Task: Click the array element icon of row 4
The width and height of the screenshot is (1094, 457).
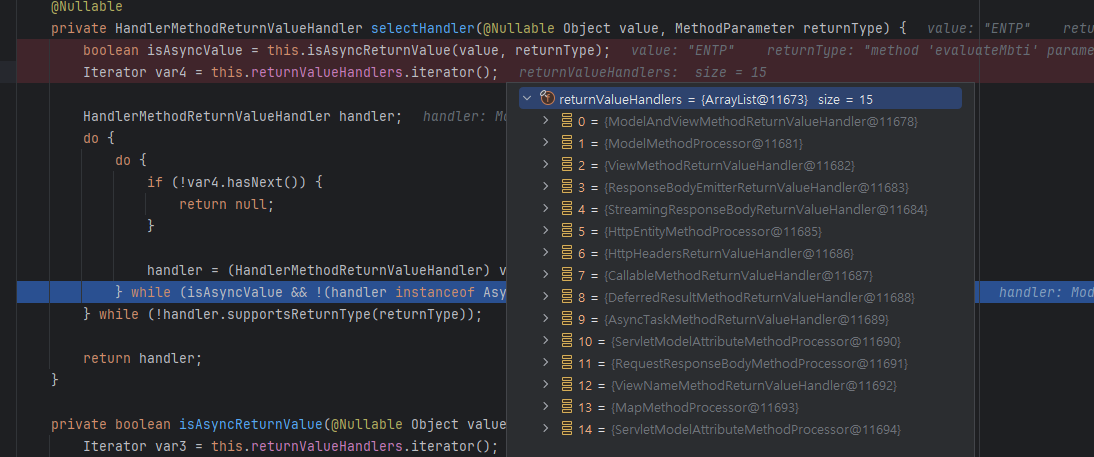Action: pyautogui.click(x=567, y=209)
